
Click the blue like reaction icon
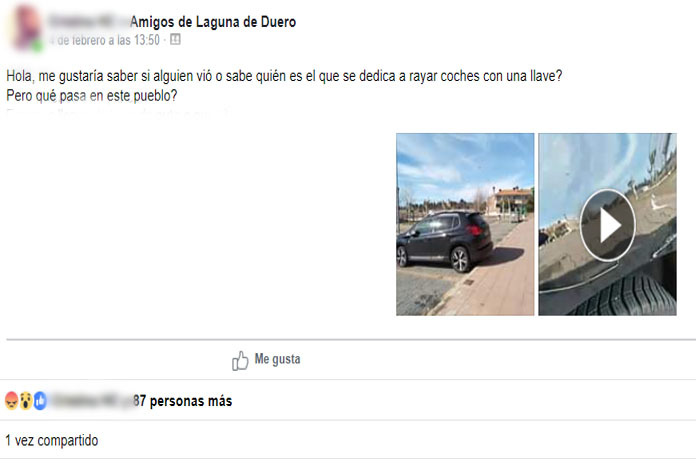click(x=40, y=401)
